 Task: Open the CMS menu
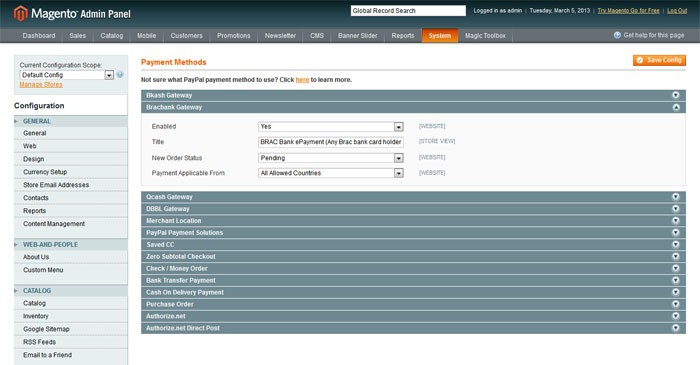pos(317,36)
